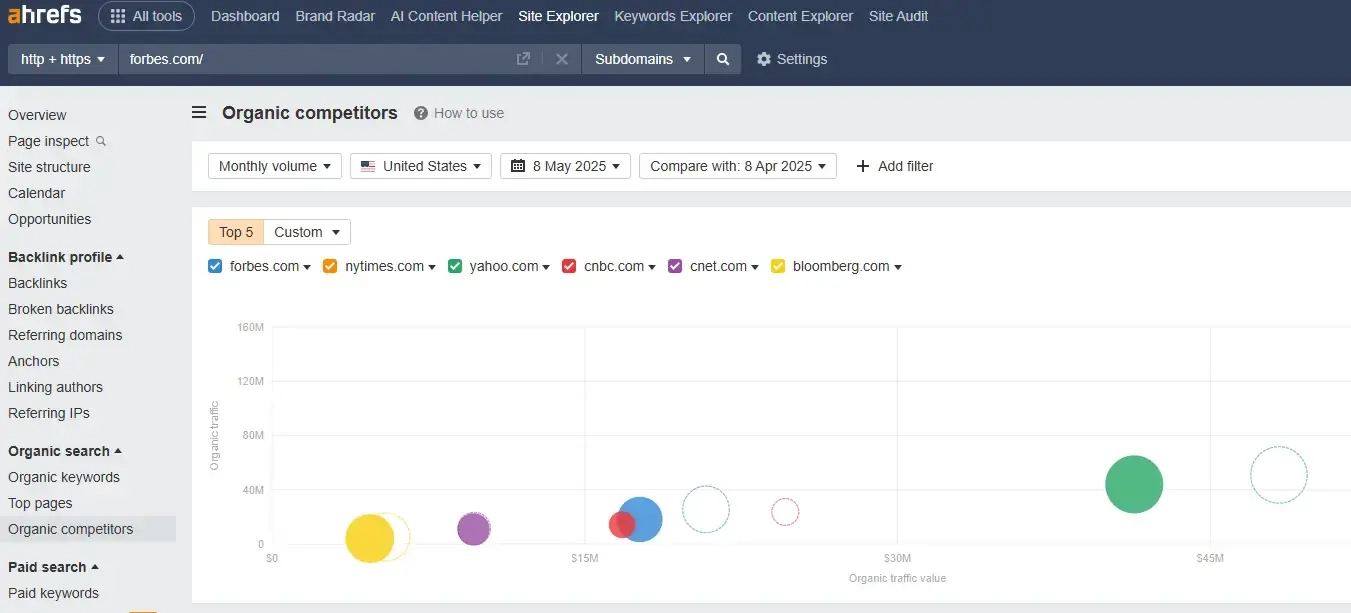Disable the bloomberg.com checkbox
Screen dimensions: 1351x613
(778, 266)
